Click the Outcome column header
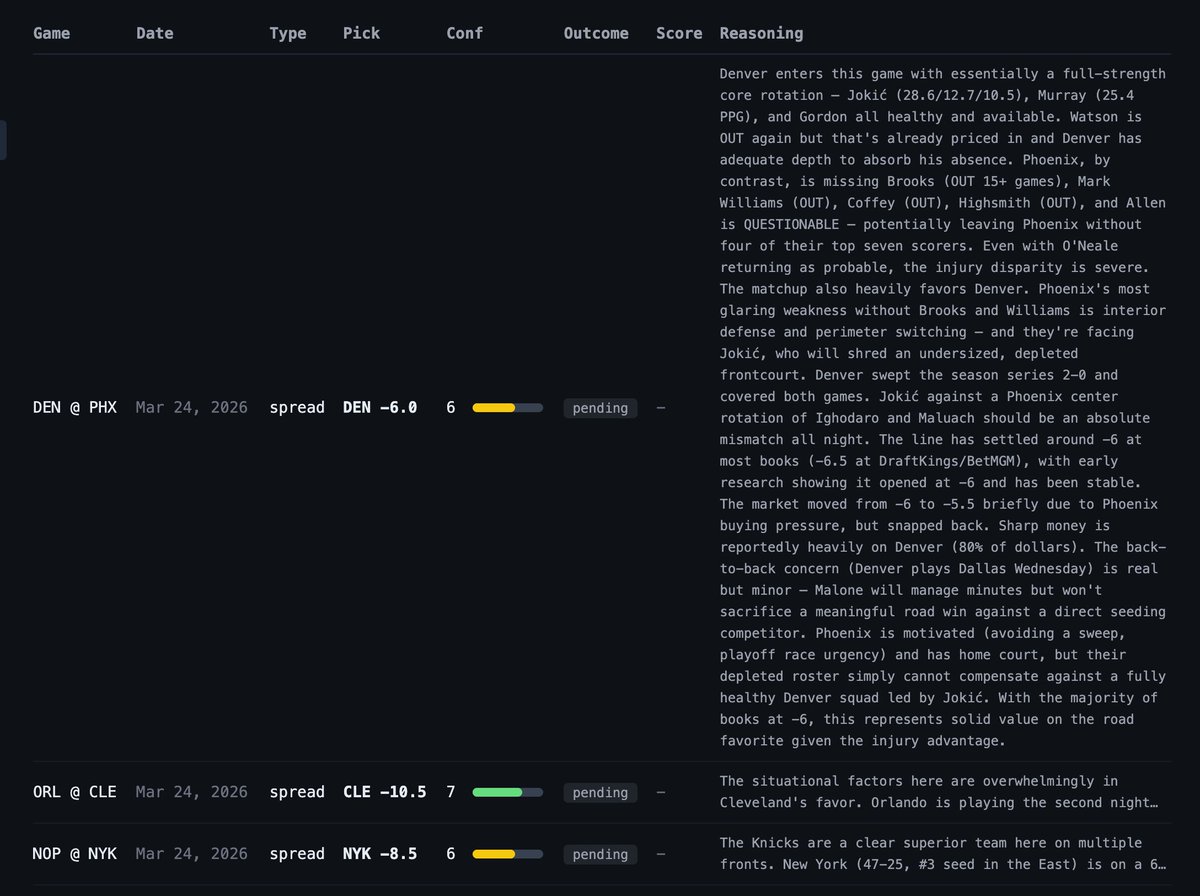1200x896 pixels. click(596, 33)
